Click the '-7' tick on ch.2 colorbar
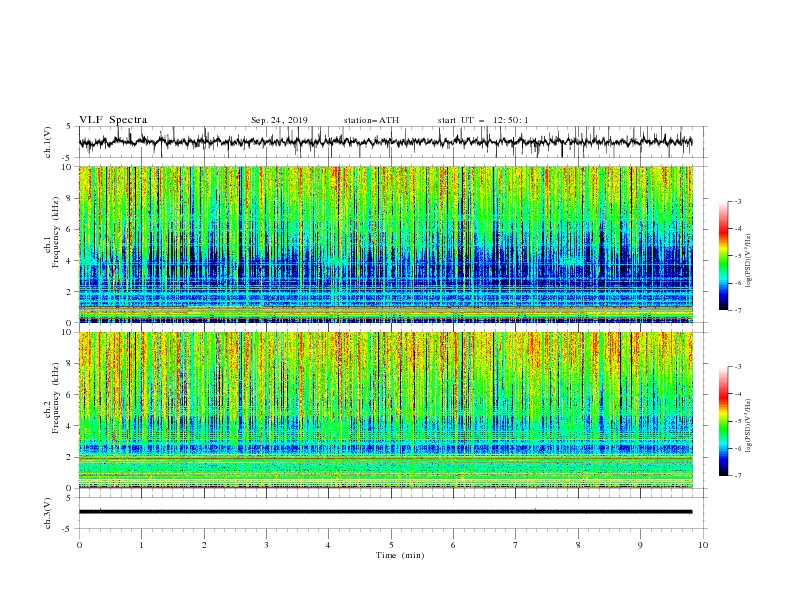The height and width of the screenshot is (612, 792). [x=737, y=475]
